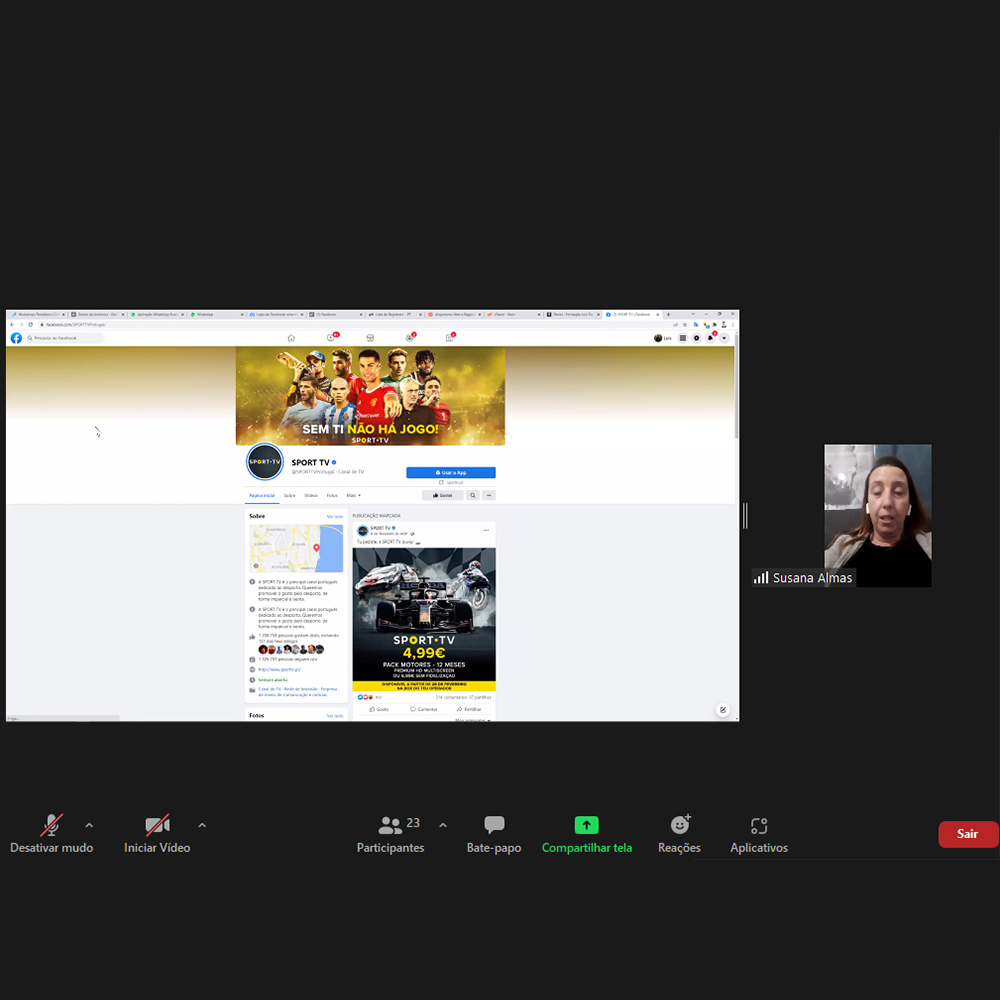Open video options arrow beside camera
This screenshot has height=1000, width=1000.
pyautogui.click(x=202, y=825)
